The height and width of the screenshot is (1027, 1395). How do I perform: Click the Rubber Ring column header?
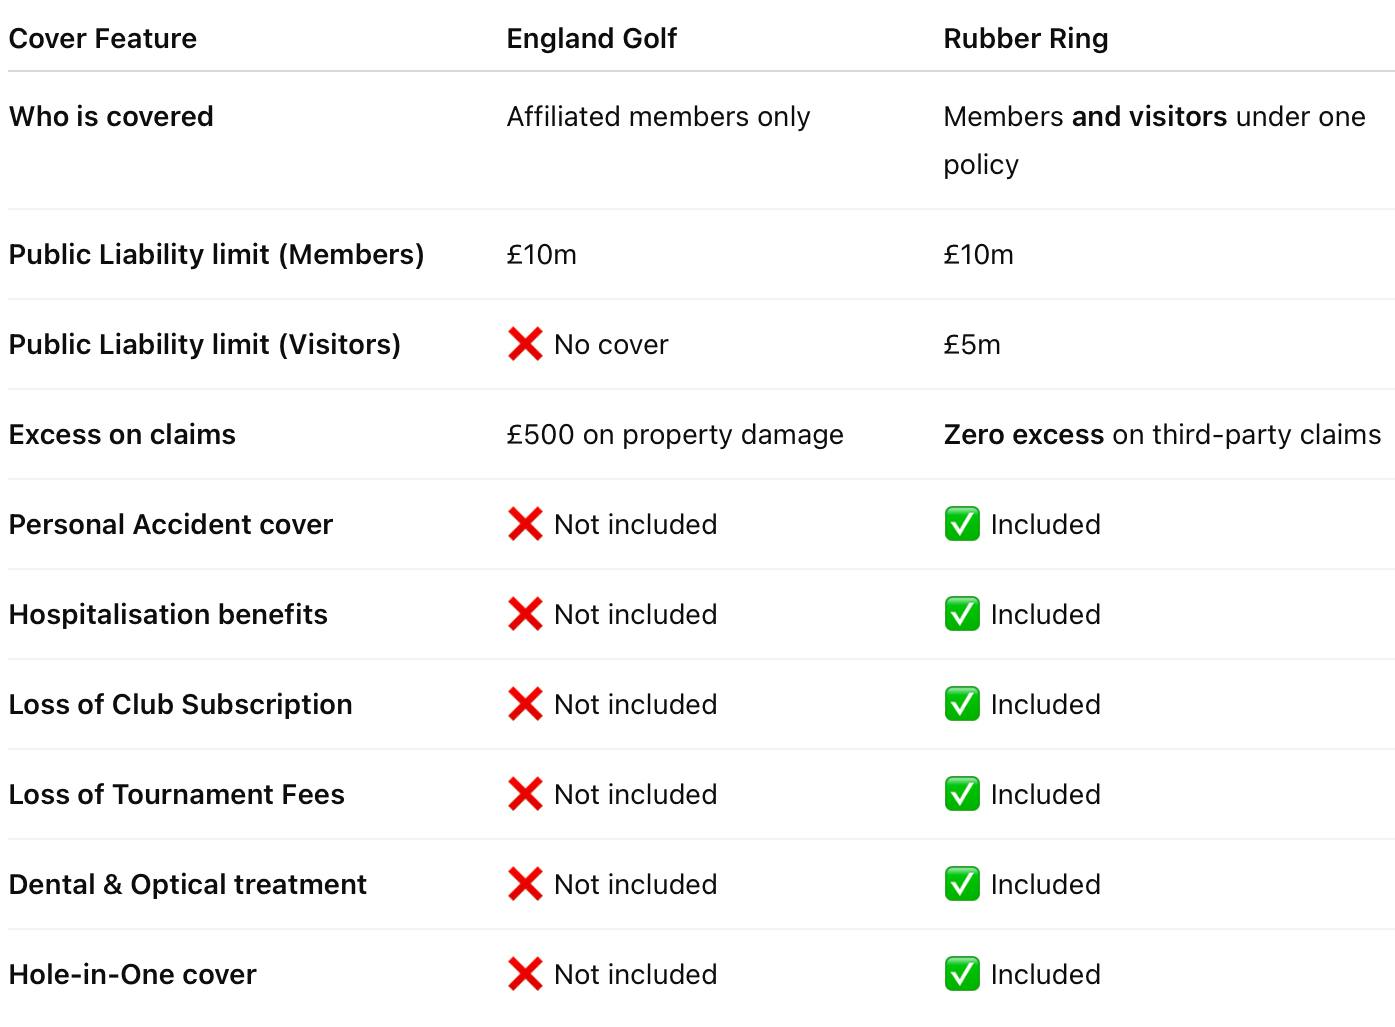coord(1026,38)
